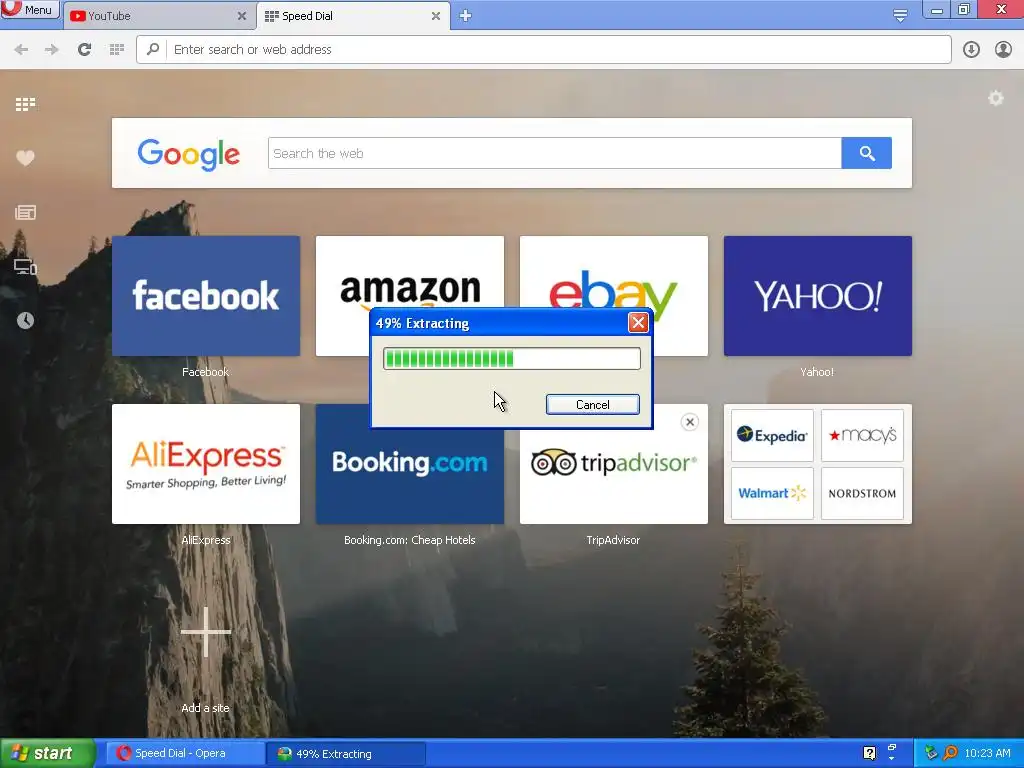Viewport: 1024px width, 768px height.
Task: Click the Yahoo! label under tile
Action: click(x=817, y=372)
